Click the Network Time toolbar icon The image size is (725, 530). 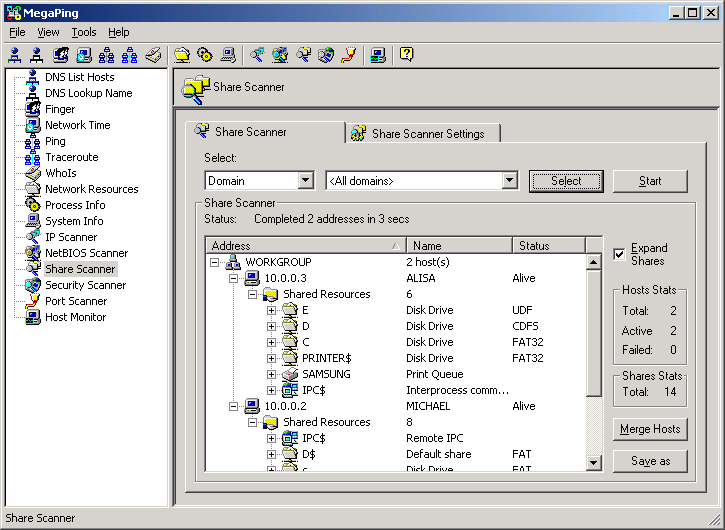pyautogui.click(x=84, y=55)
